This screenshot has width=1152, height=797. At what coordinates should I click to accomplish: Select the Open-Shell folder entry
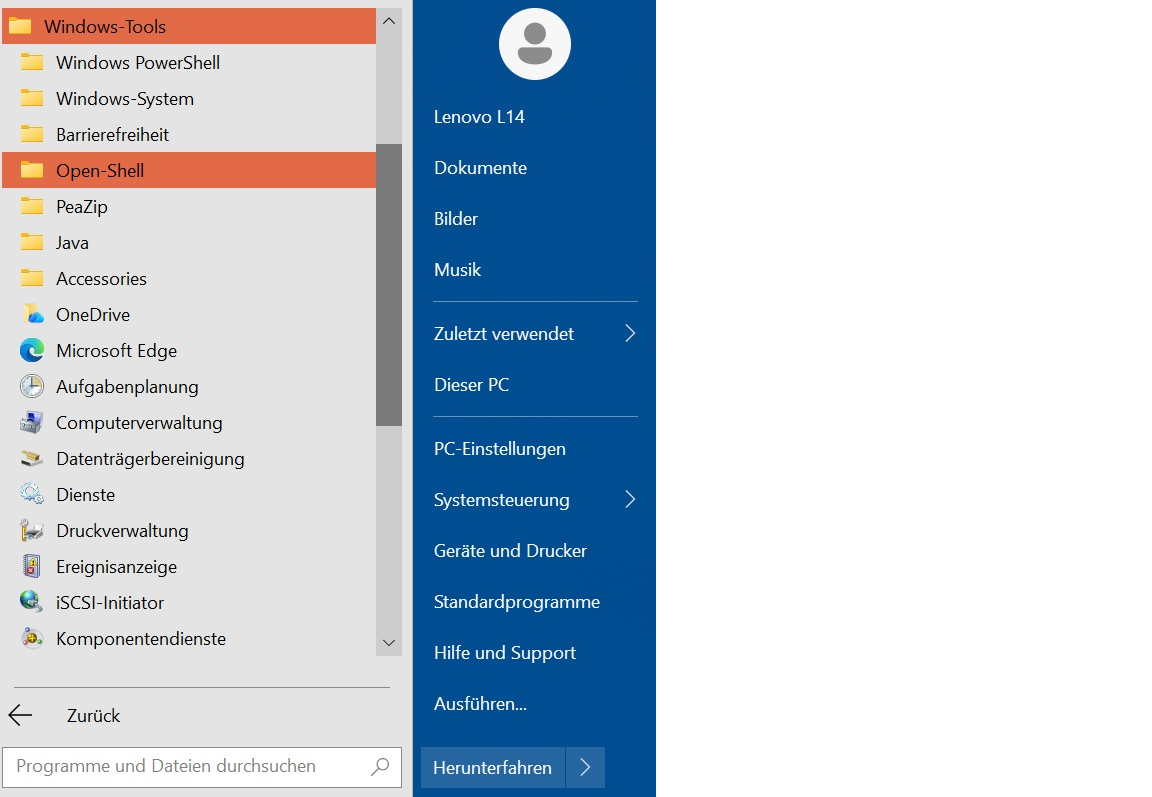189,170
